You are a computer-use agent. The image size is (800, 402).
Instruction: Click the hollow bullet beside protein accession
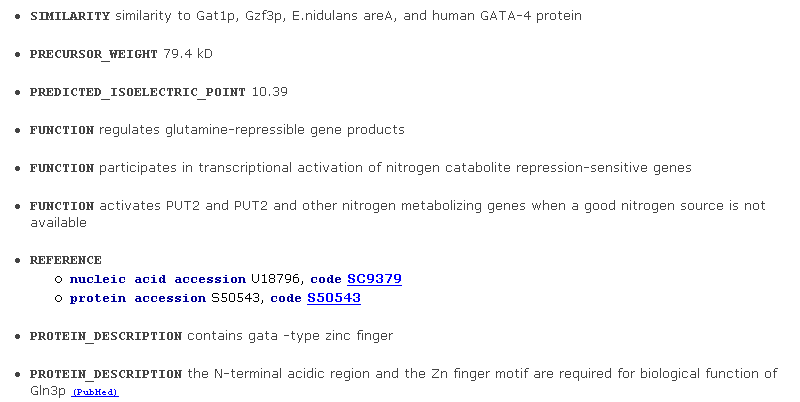tap(58, 298)
